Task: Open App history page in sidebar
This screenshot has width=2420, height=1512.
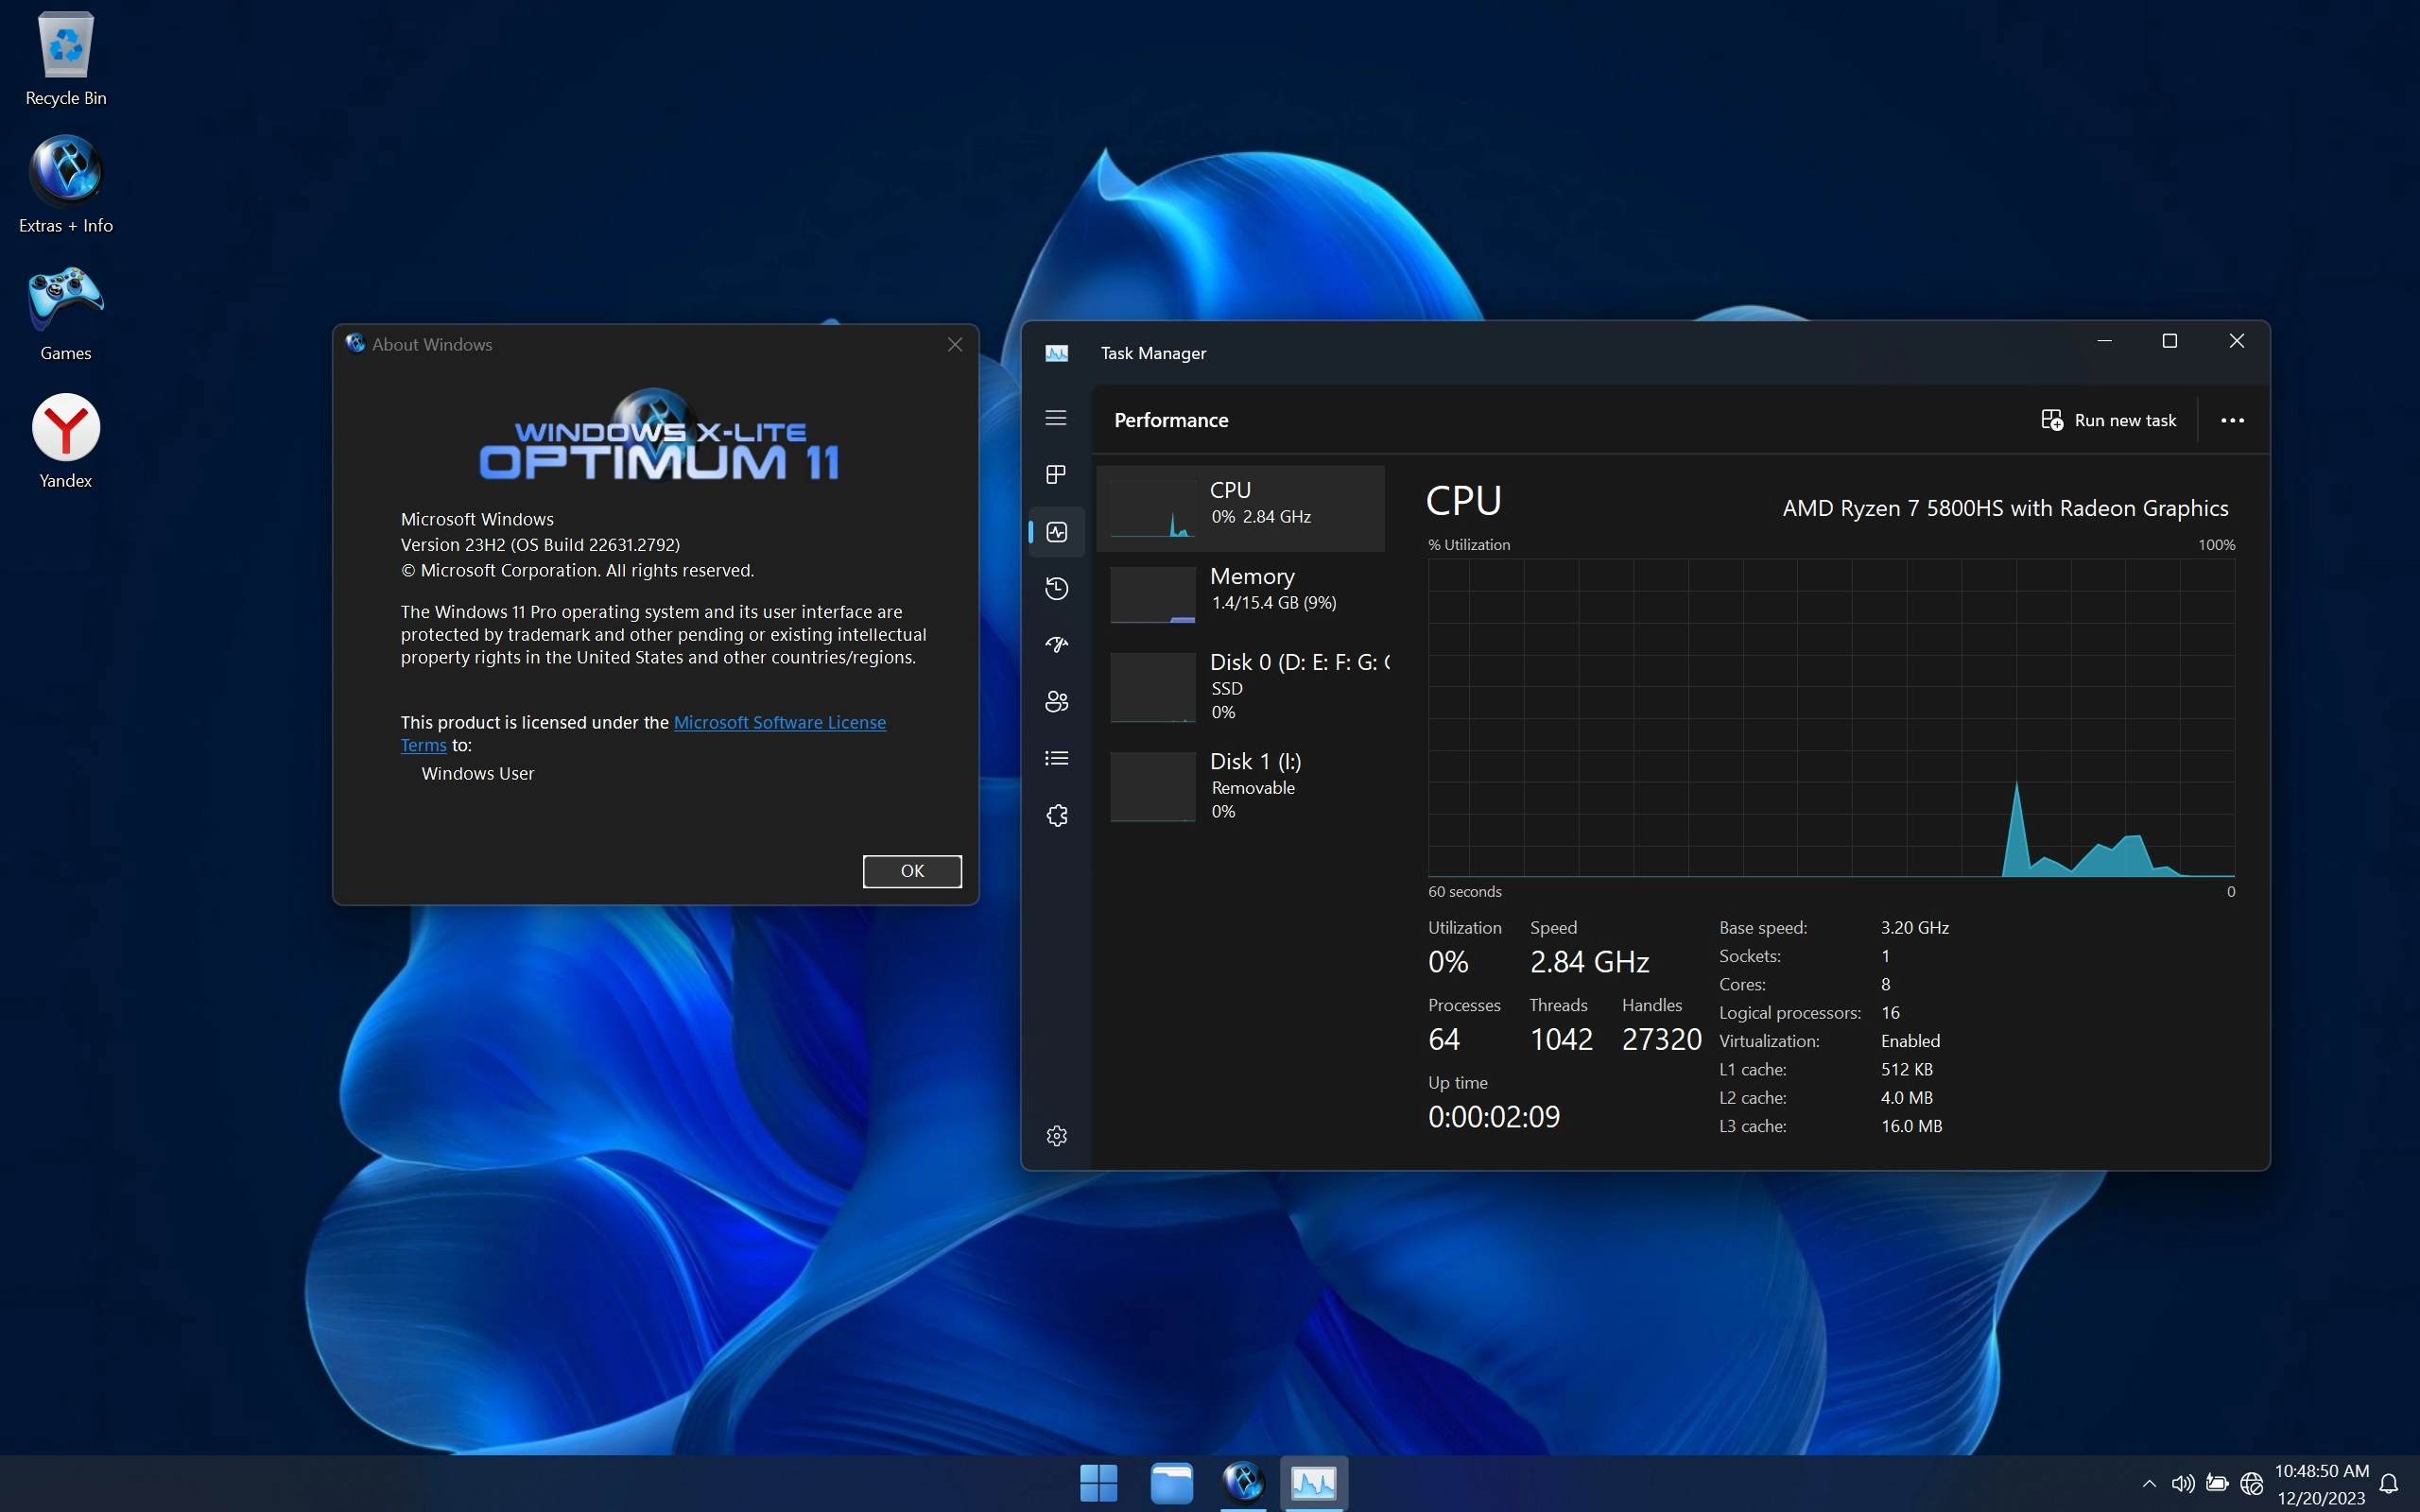Action: (1056, 588)
